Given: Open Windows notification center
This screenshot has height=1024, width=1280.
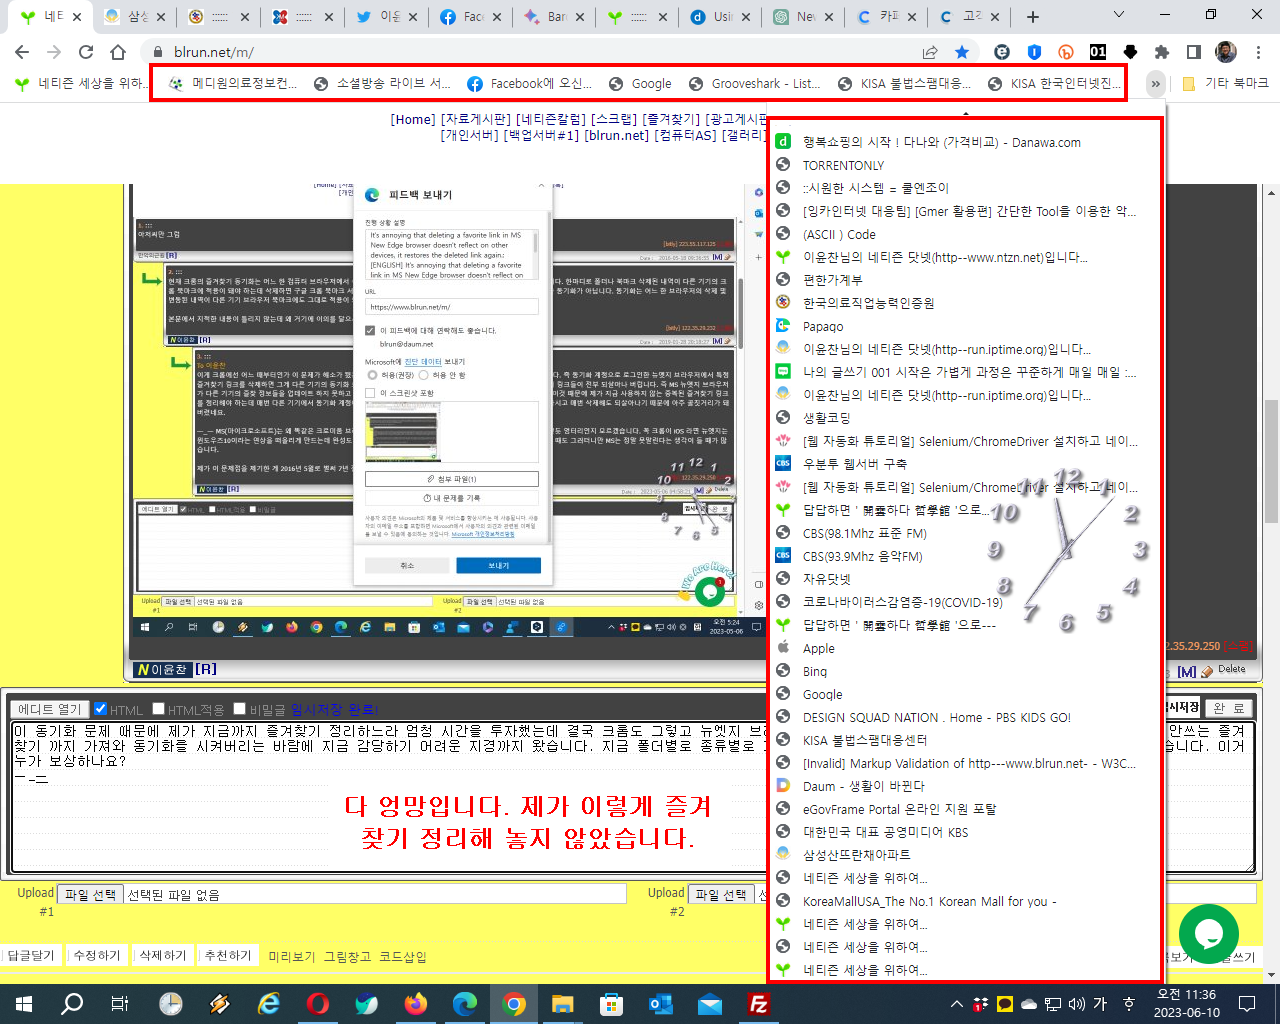Looking at the screenshot, I should tap(1247, 1004).
